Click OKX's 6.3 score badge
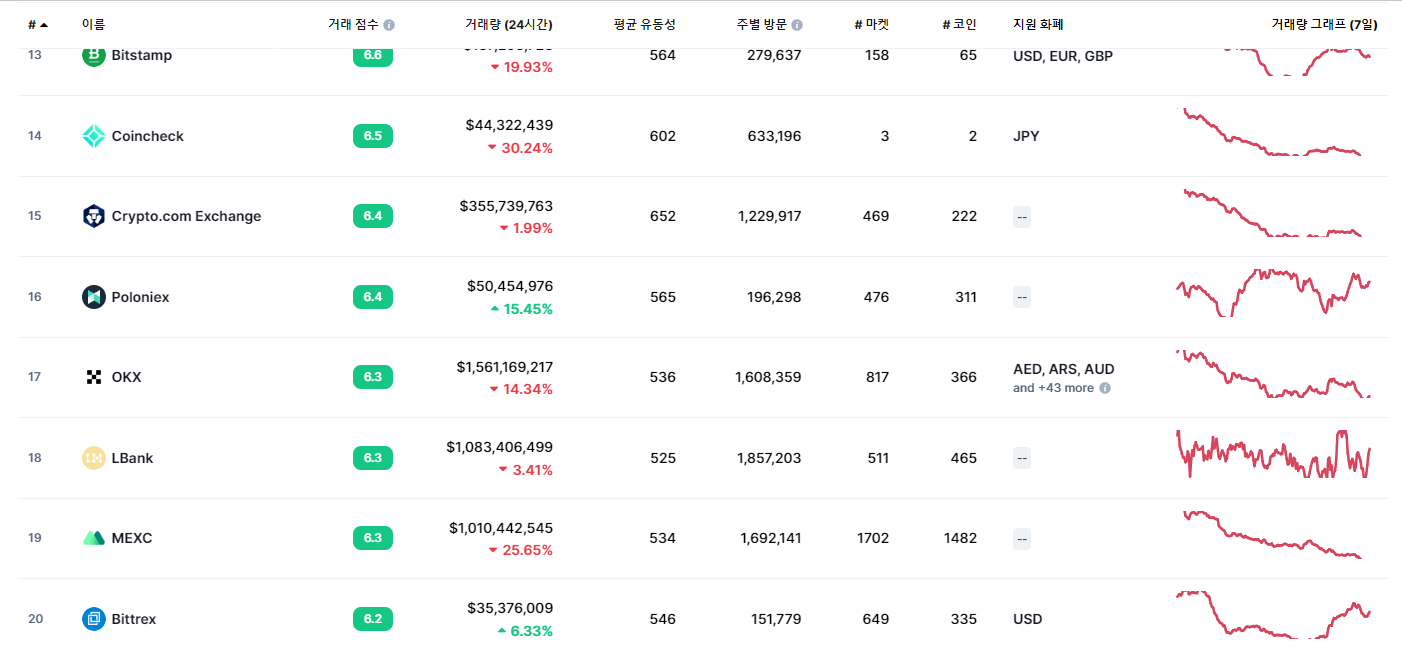1402x658 pixels. point(373,377)
